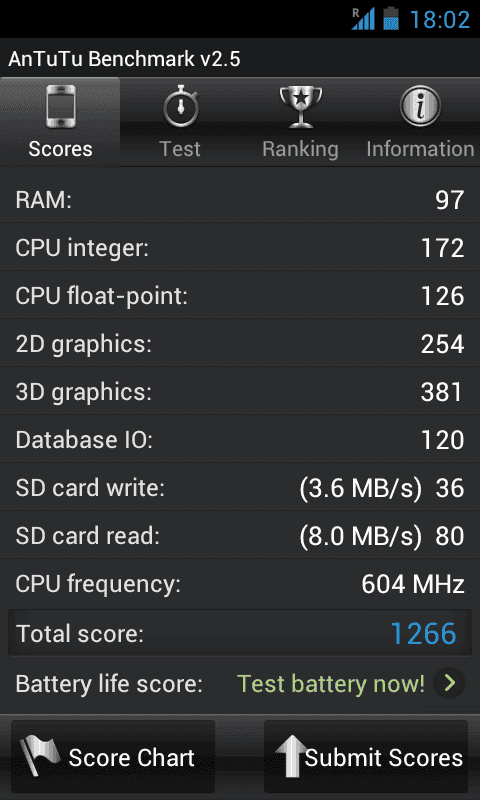Tap the stopwatch Test icon
Image resolution: width=480 pixels, height=800 pixels.
pyautogui.click(x=180, y=107)
